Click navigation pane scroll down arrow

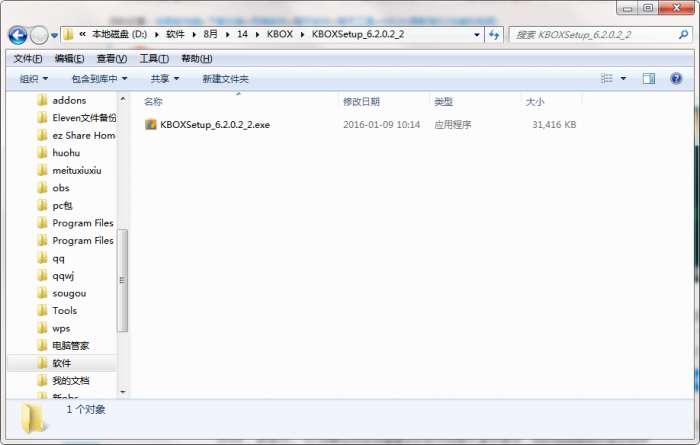point(123,392)
